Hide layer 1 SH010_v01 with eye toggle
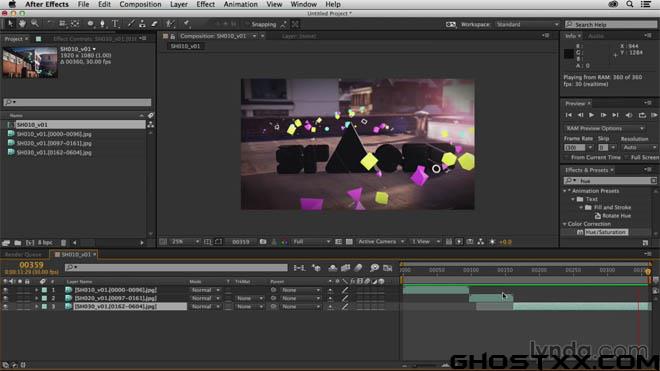660x371 pixels. pos(5,290)
